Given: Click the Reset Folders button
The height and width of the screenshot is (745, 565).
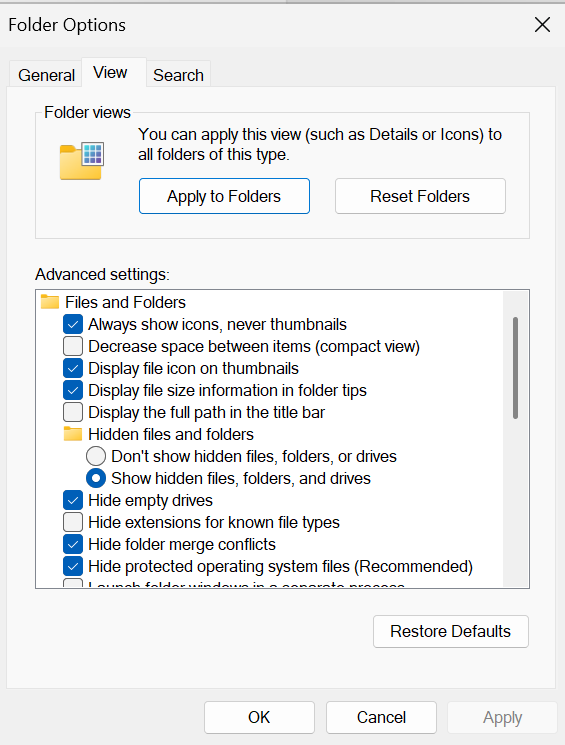Looking at the screenshot, I should coord(420,196).
